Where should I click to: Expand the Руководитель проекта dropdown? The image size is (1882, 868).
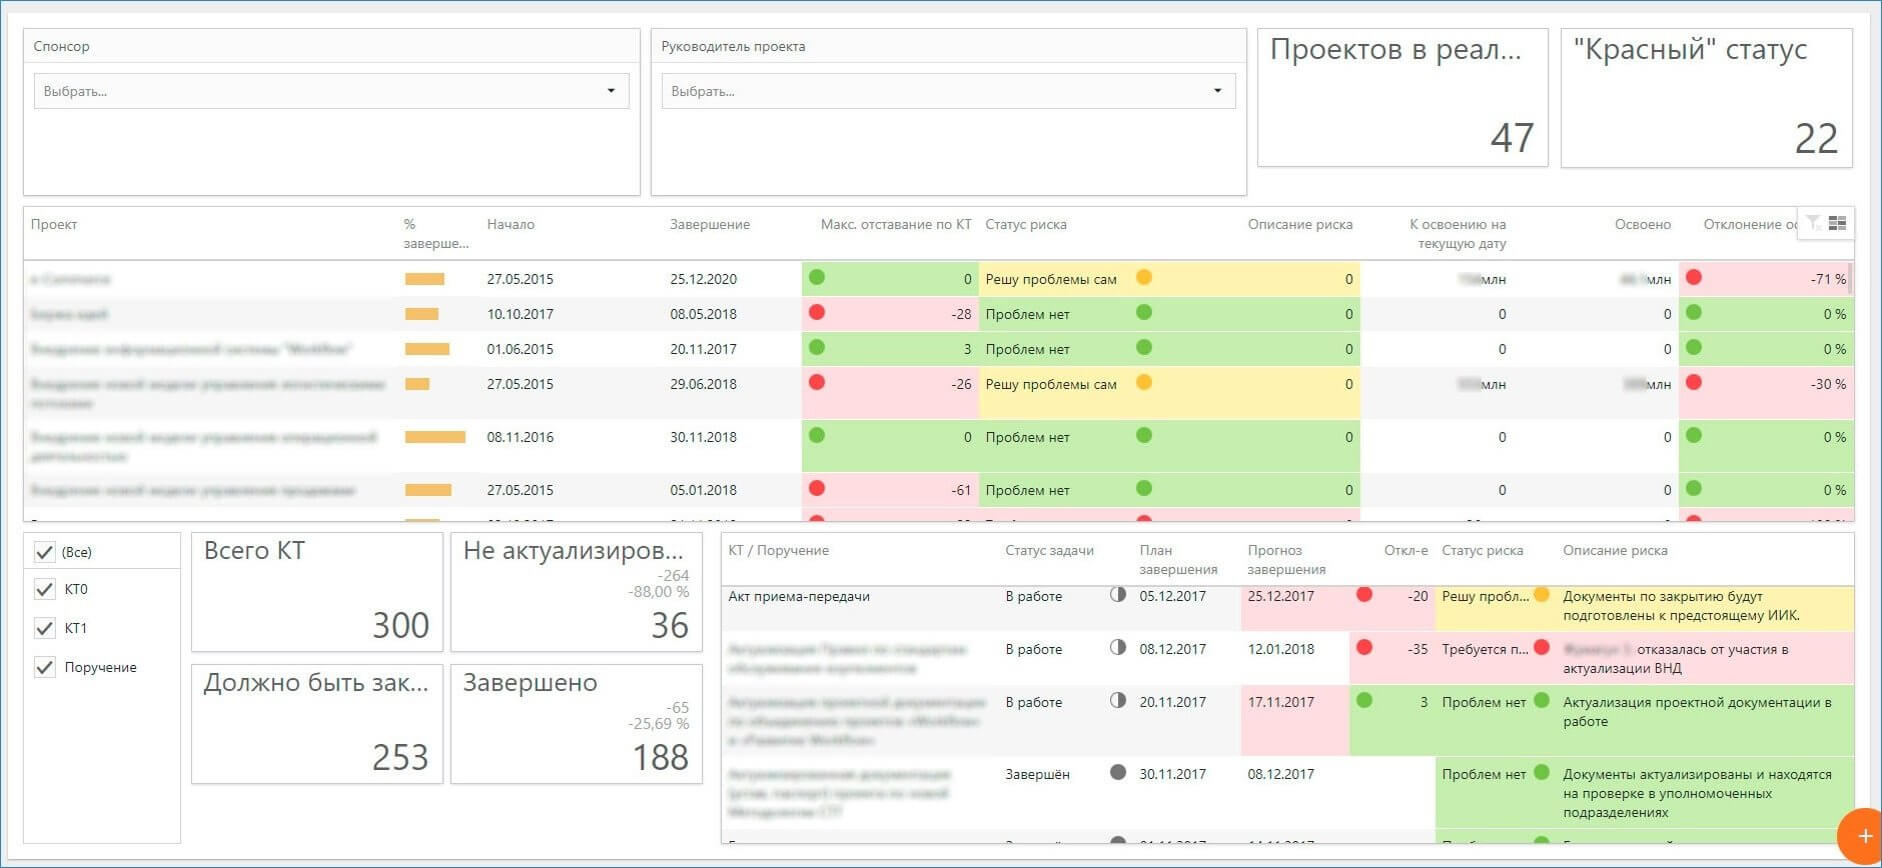(x=947, y=91)
